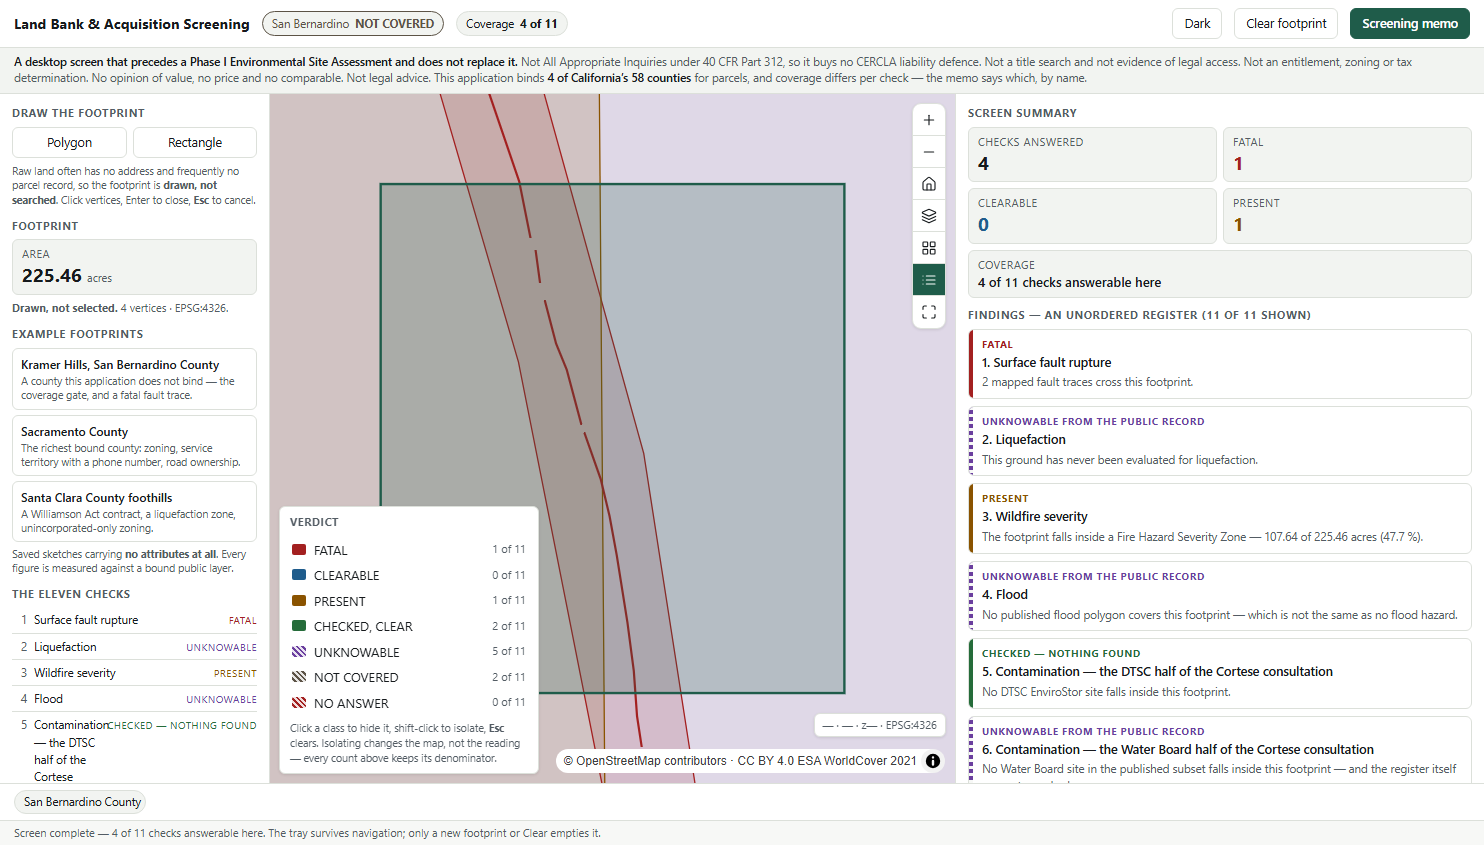The width and height of the screenshot is (1484, 845).
Task: Choose the Rectangle drawing tool
Action: pos(195,143)
